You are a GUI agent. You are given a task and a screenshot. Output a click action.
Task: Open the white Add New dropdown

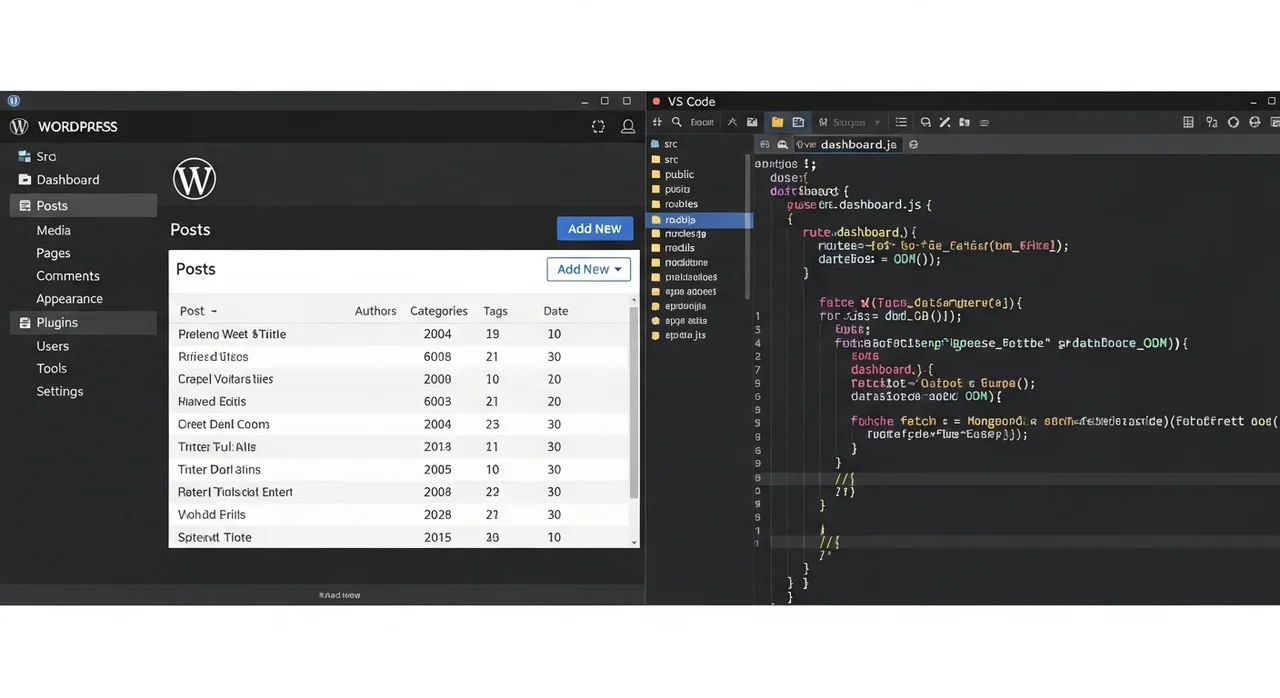[588, 269]
